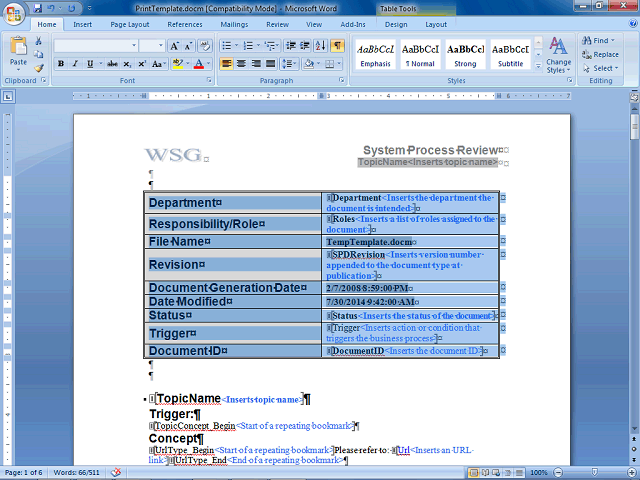Click the zoom slider handle

[x=595, y=472]
